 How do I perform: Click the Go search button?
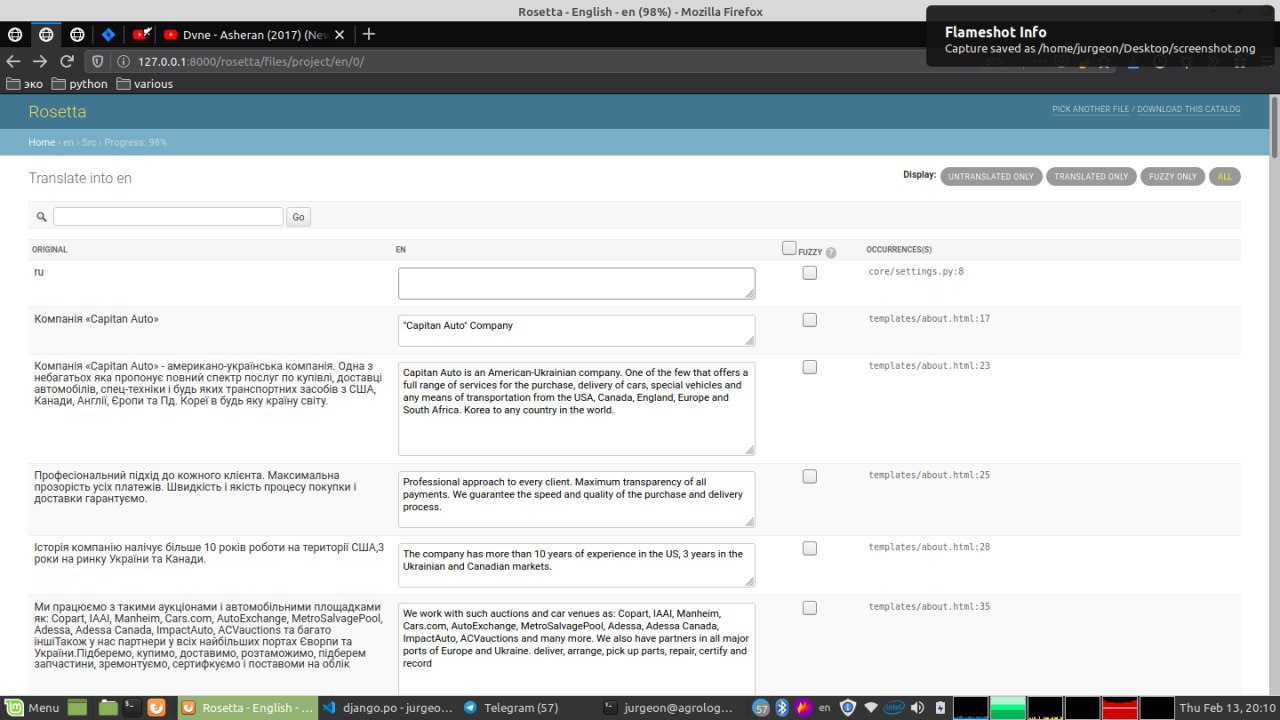tap(298, 216)
